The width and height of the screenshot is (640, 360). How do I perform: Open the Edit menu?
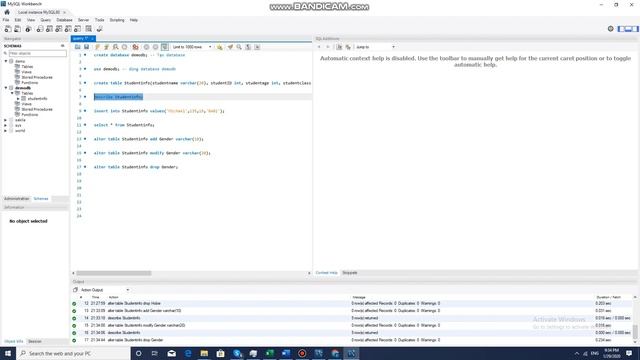tap(18, 20)
